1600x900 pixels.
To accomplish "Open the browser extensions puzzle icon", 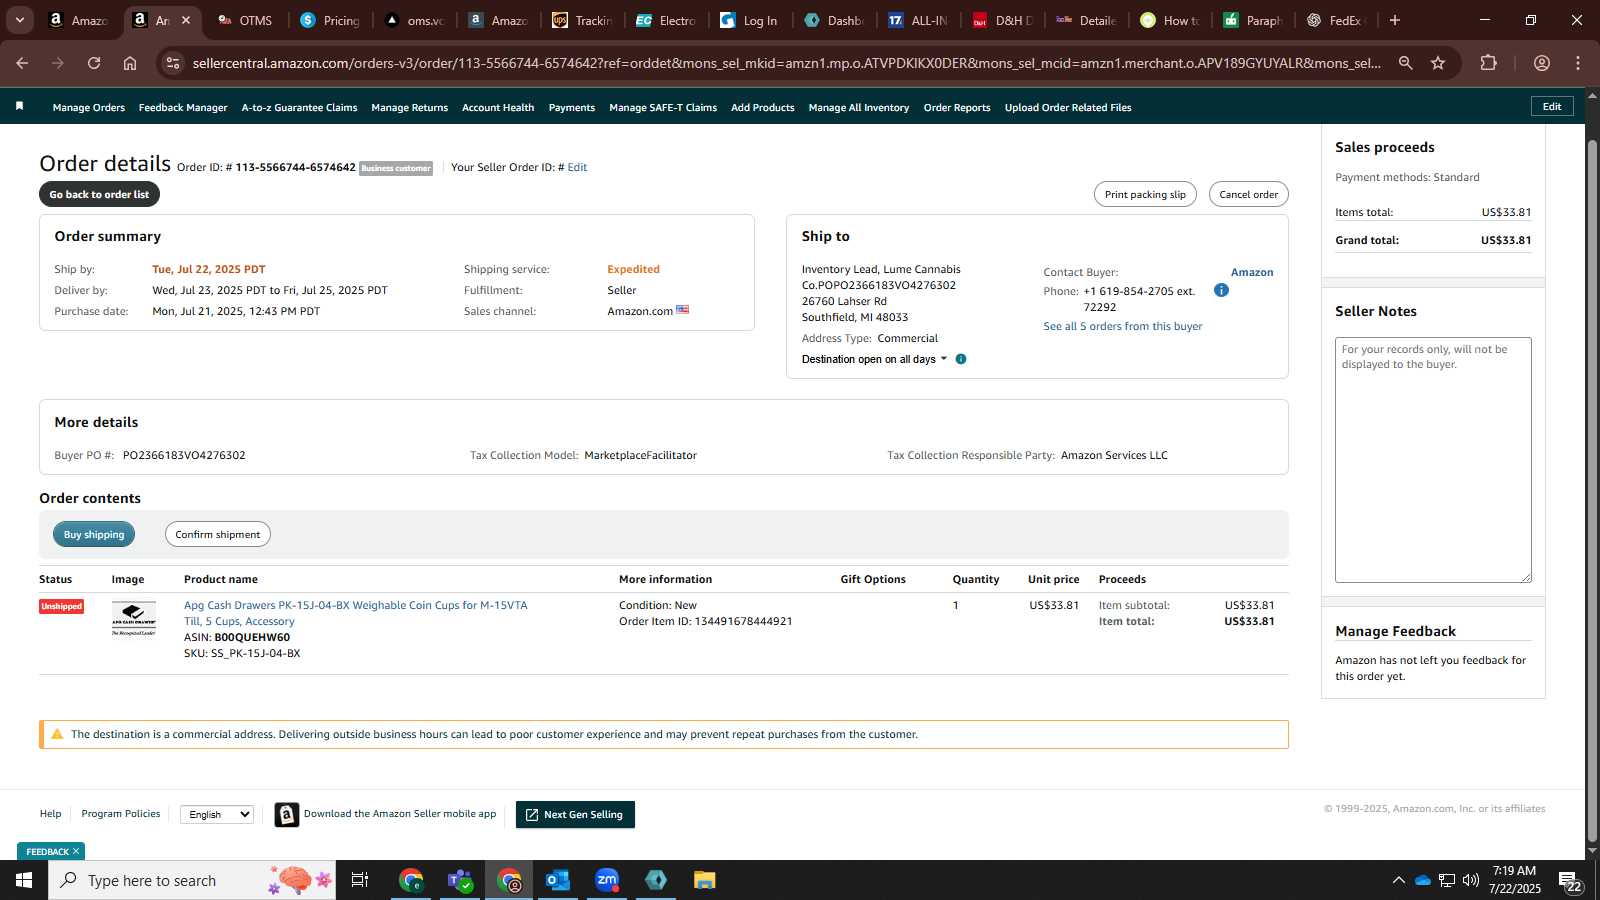I will click(x=1488, y=63).
